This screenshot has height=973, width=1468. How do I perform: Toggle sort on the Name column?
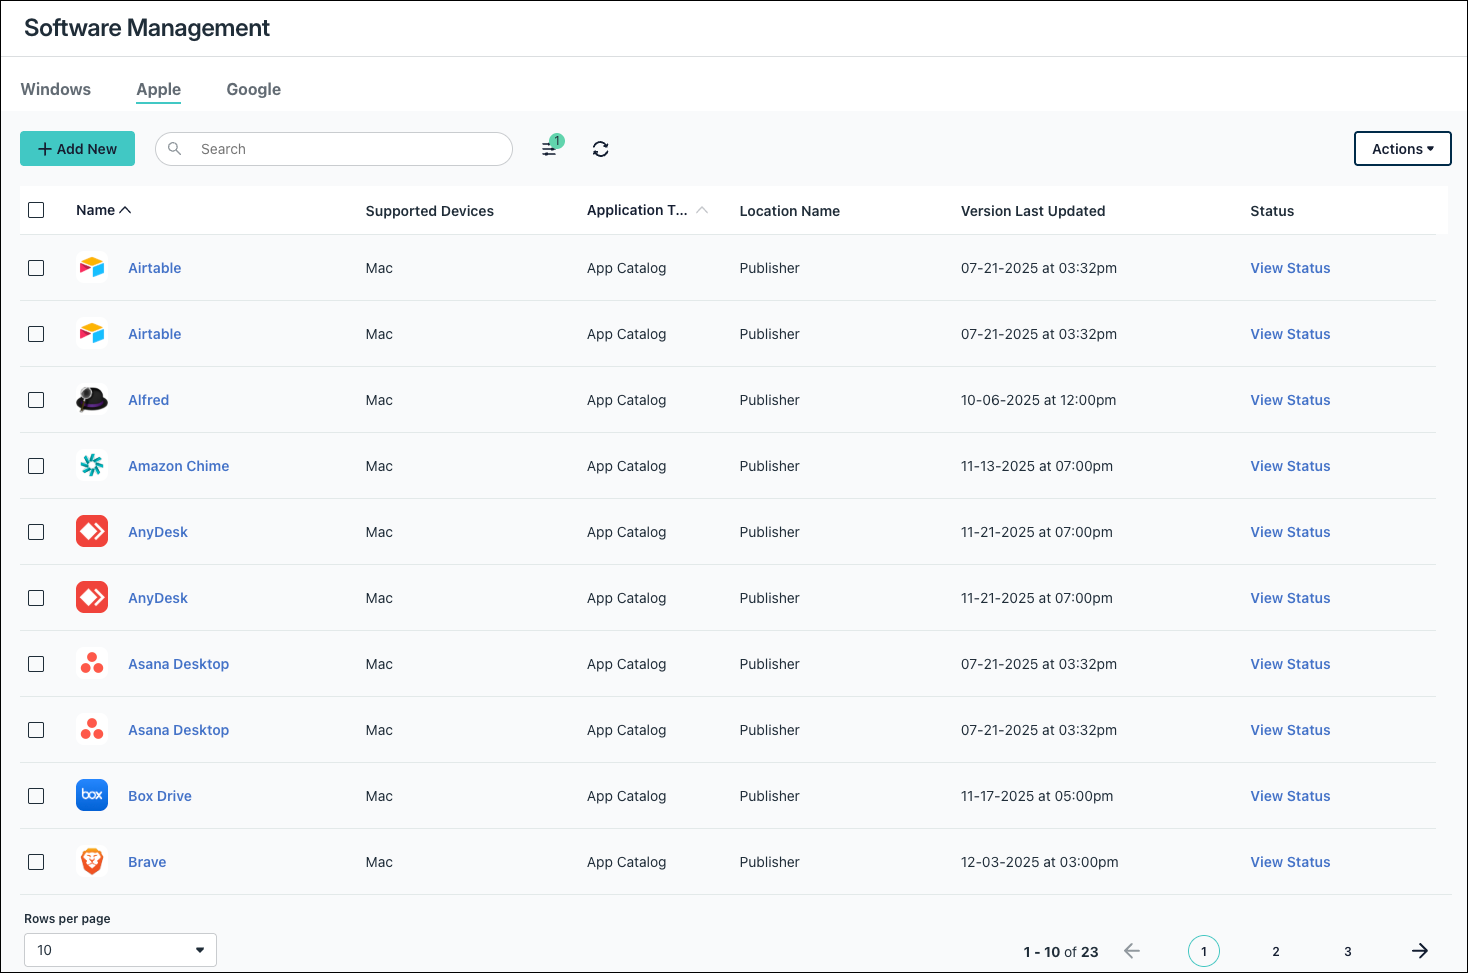(x=103, y=209)
